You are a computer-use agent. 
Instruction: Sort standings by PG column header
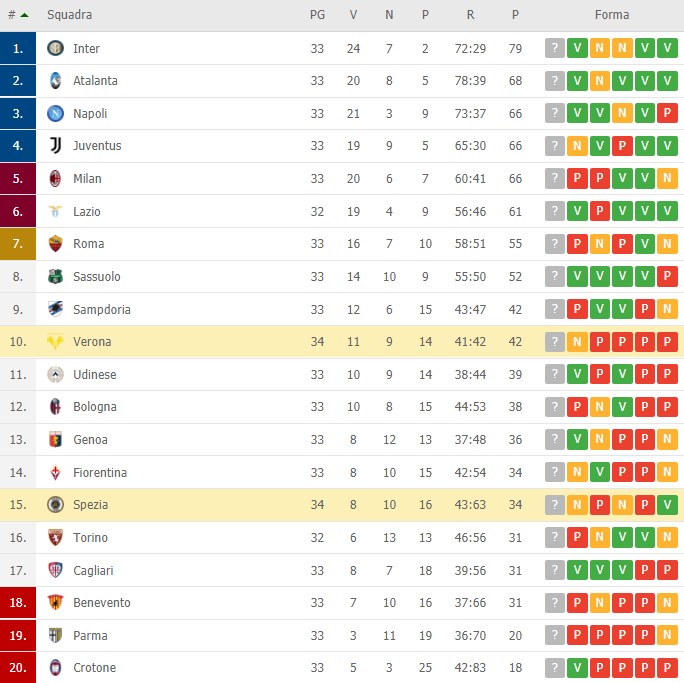(317, 15)
